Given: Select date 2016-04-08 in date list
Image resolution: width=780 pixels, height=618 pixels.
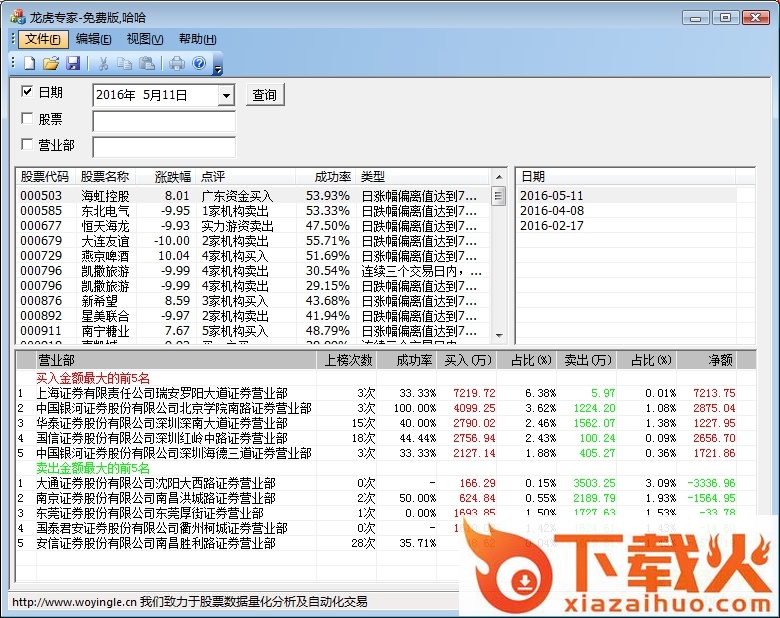Looking at the screenshot, I should point(551,211).
